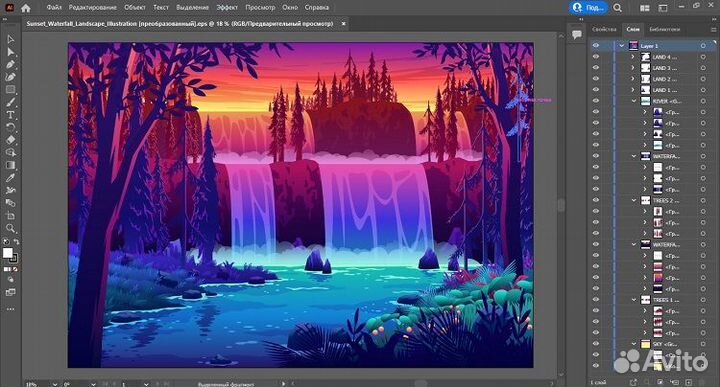Click the target circle of Layer 1
The height and width of the screenshot is (387, 720).
pos(703,46)
